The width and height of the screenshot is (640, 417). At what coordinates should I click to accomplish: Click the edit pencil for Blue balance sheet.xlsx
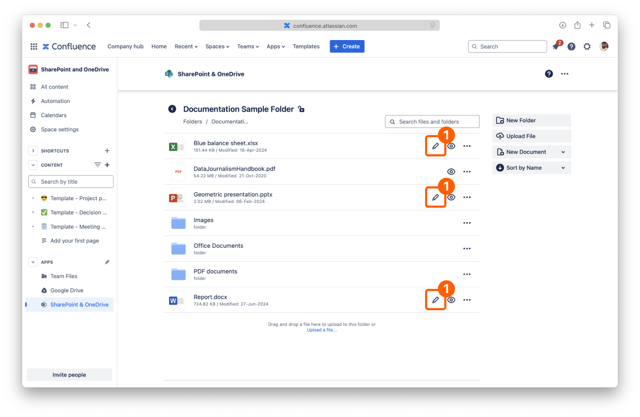[x=435, y=146]
